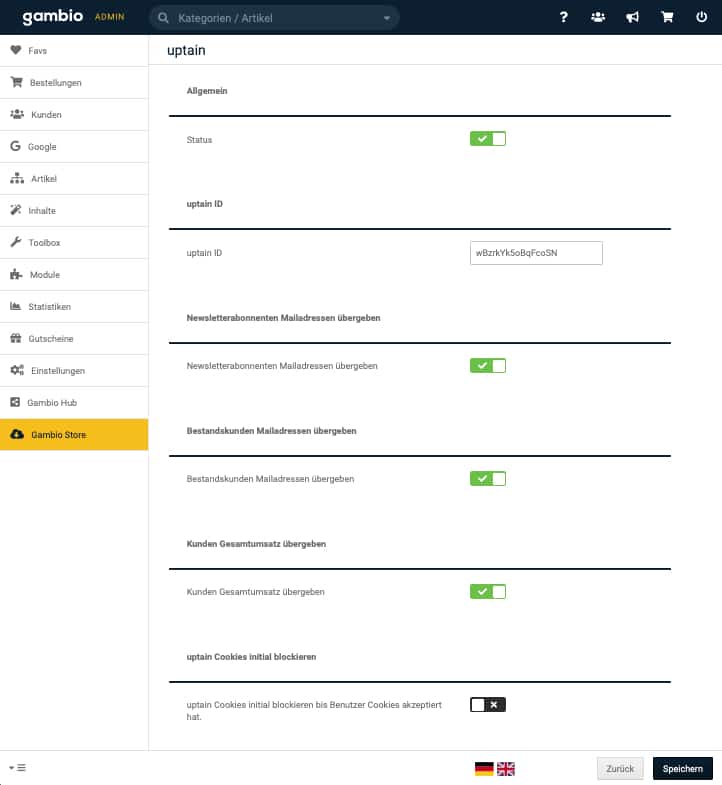Click the Zurück button
The image size is (722, 785).
620,768
